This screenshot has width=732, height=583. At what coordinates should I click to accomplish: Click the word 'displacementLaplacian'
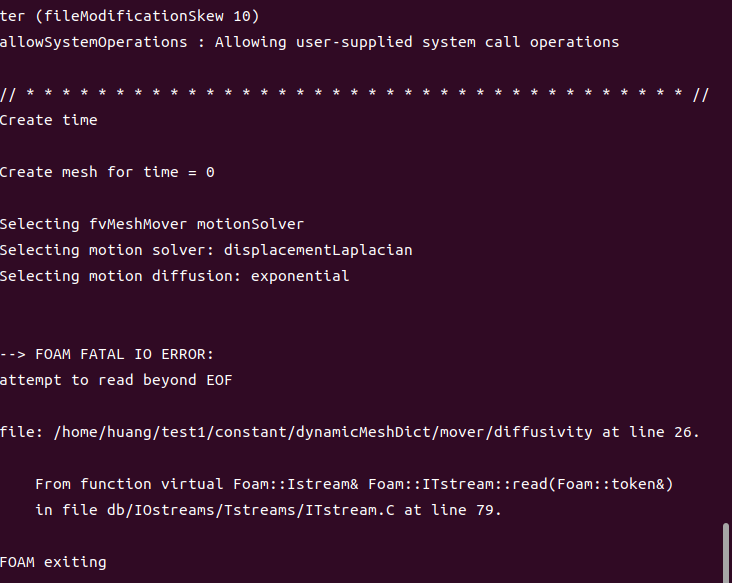coord(318,250)
